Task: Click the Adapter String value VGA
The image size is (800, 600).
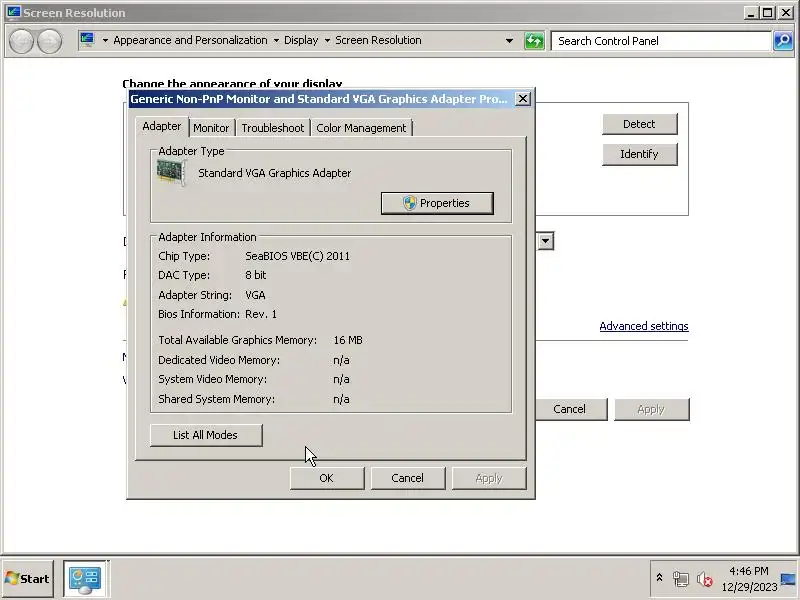Action: (x=255, y=295)
